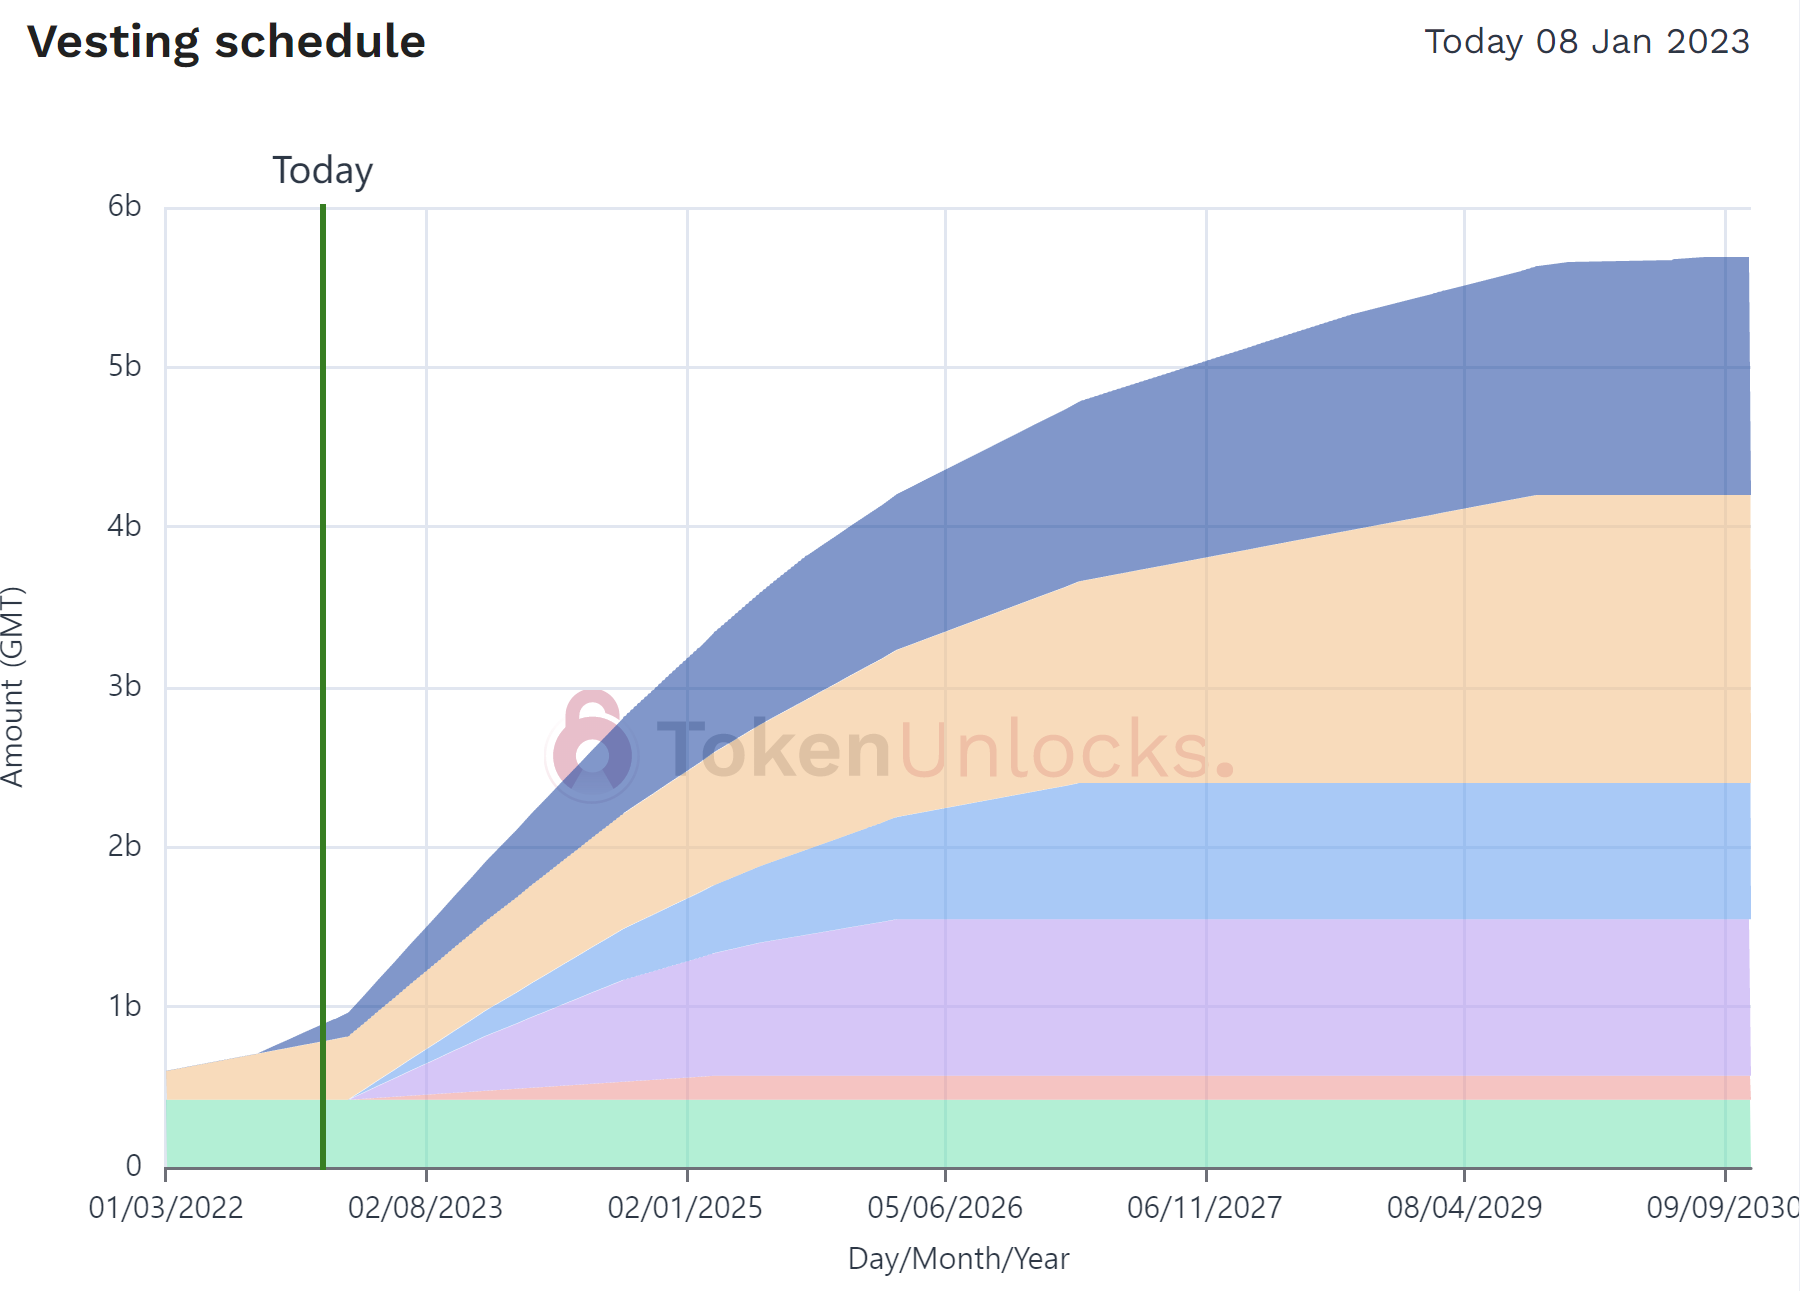Viewport: 1800px width, 1291px height.
Task: Click the 3b y-axis tick label
Action: (x=125, y=686)
